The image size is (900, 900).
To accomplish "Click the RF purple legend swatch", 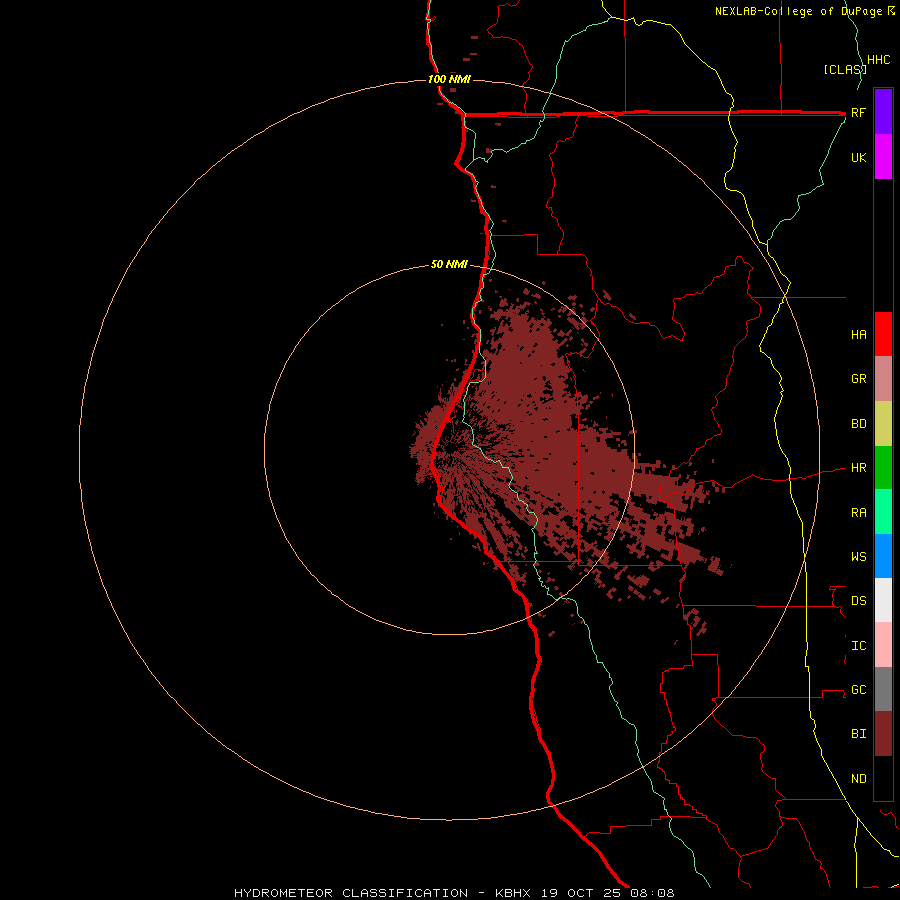I will (883, 112).
